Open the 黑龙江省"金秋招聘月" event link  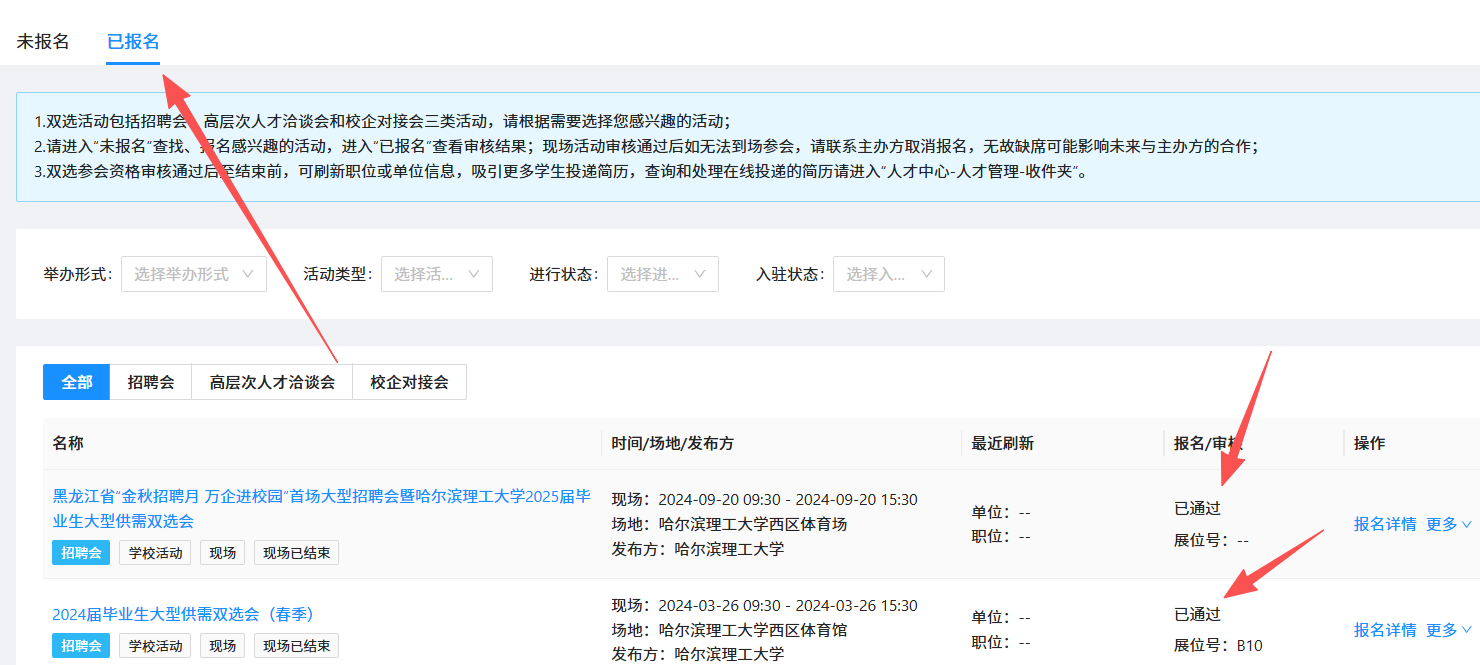[321, 508]
